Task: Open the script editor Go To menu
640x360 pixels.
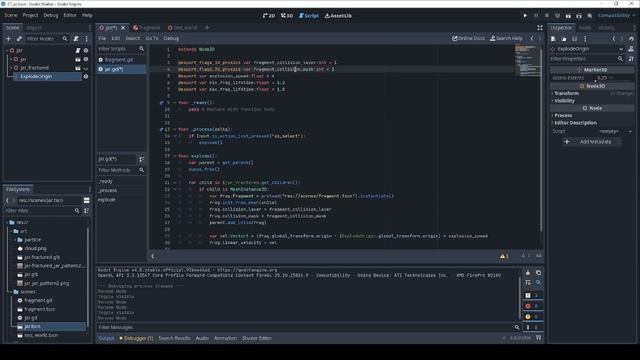Action: [152, 38]
